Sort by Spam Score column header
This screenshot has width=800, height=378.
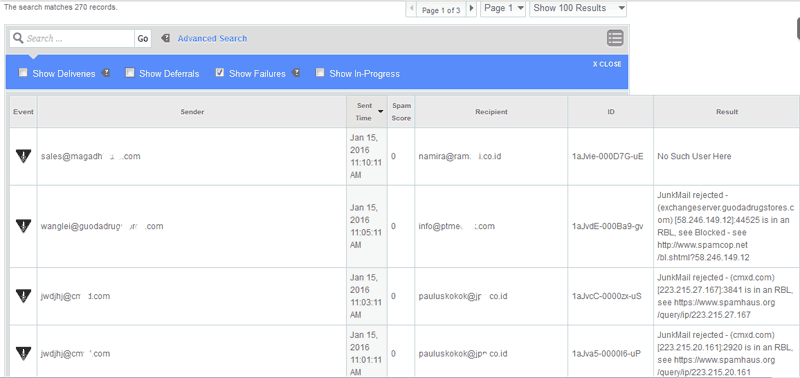[401, 112]
